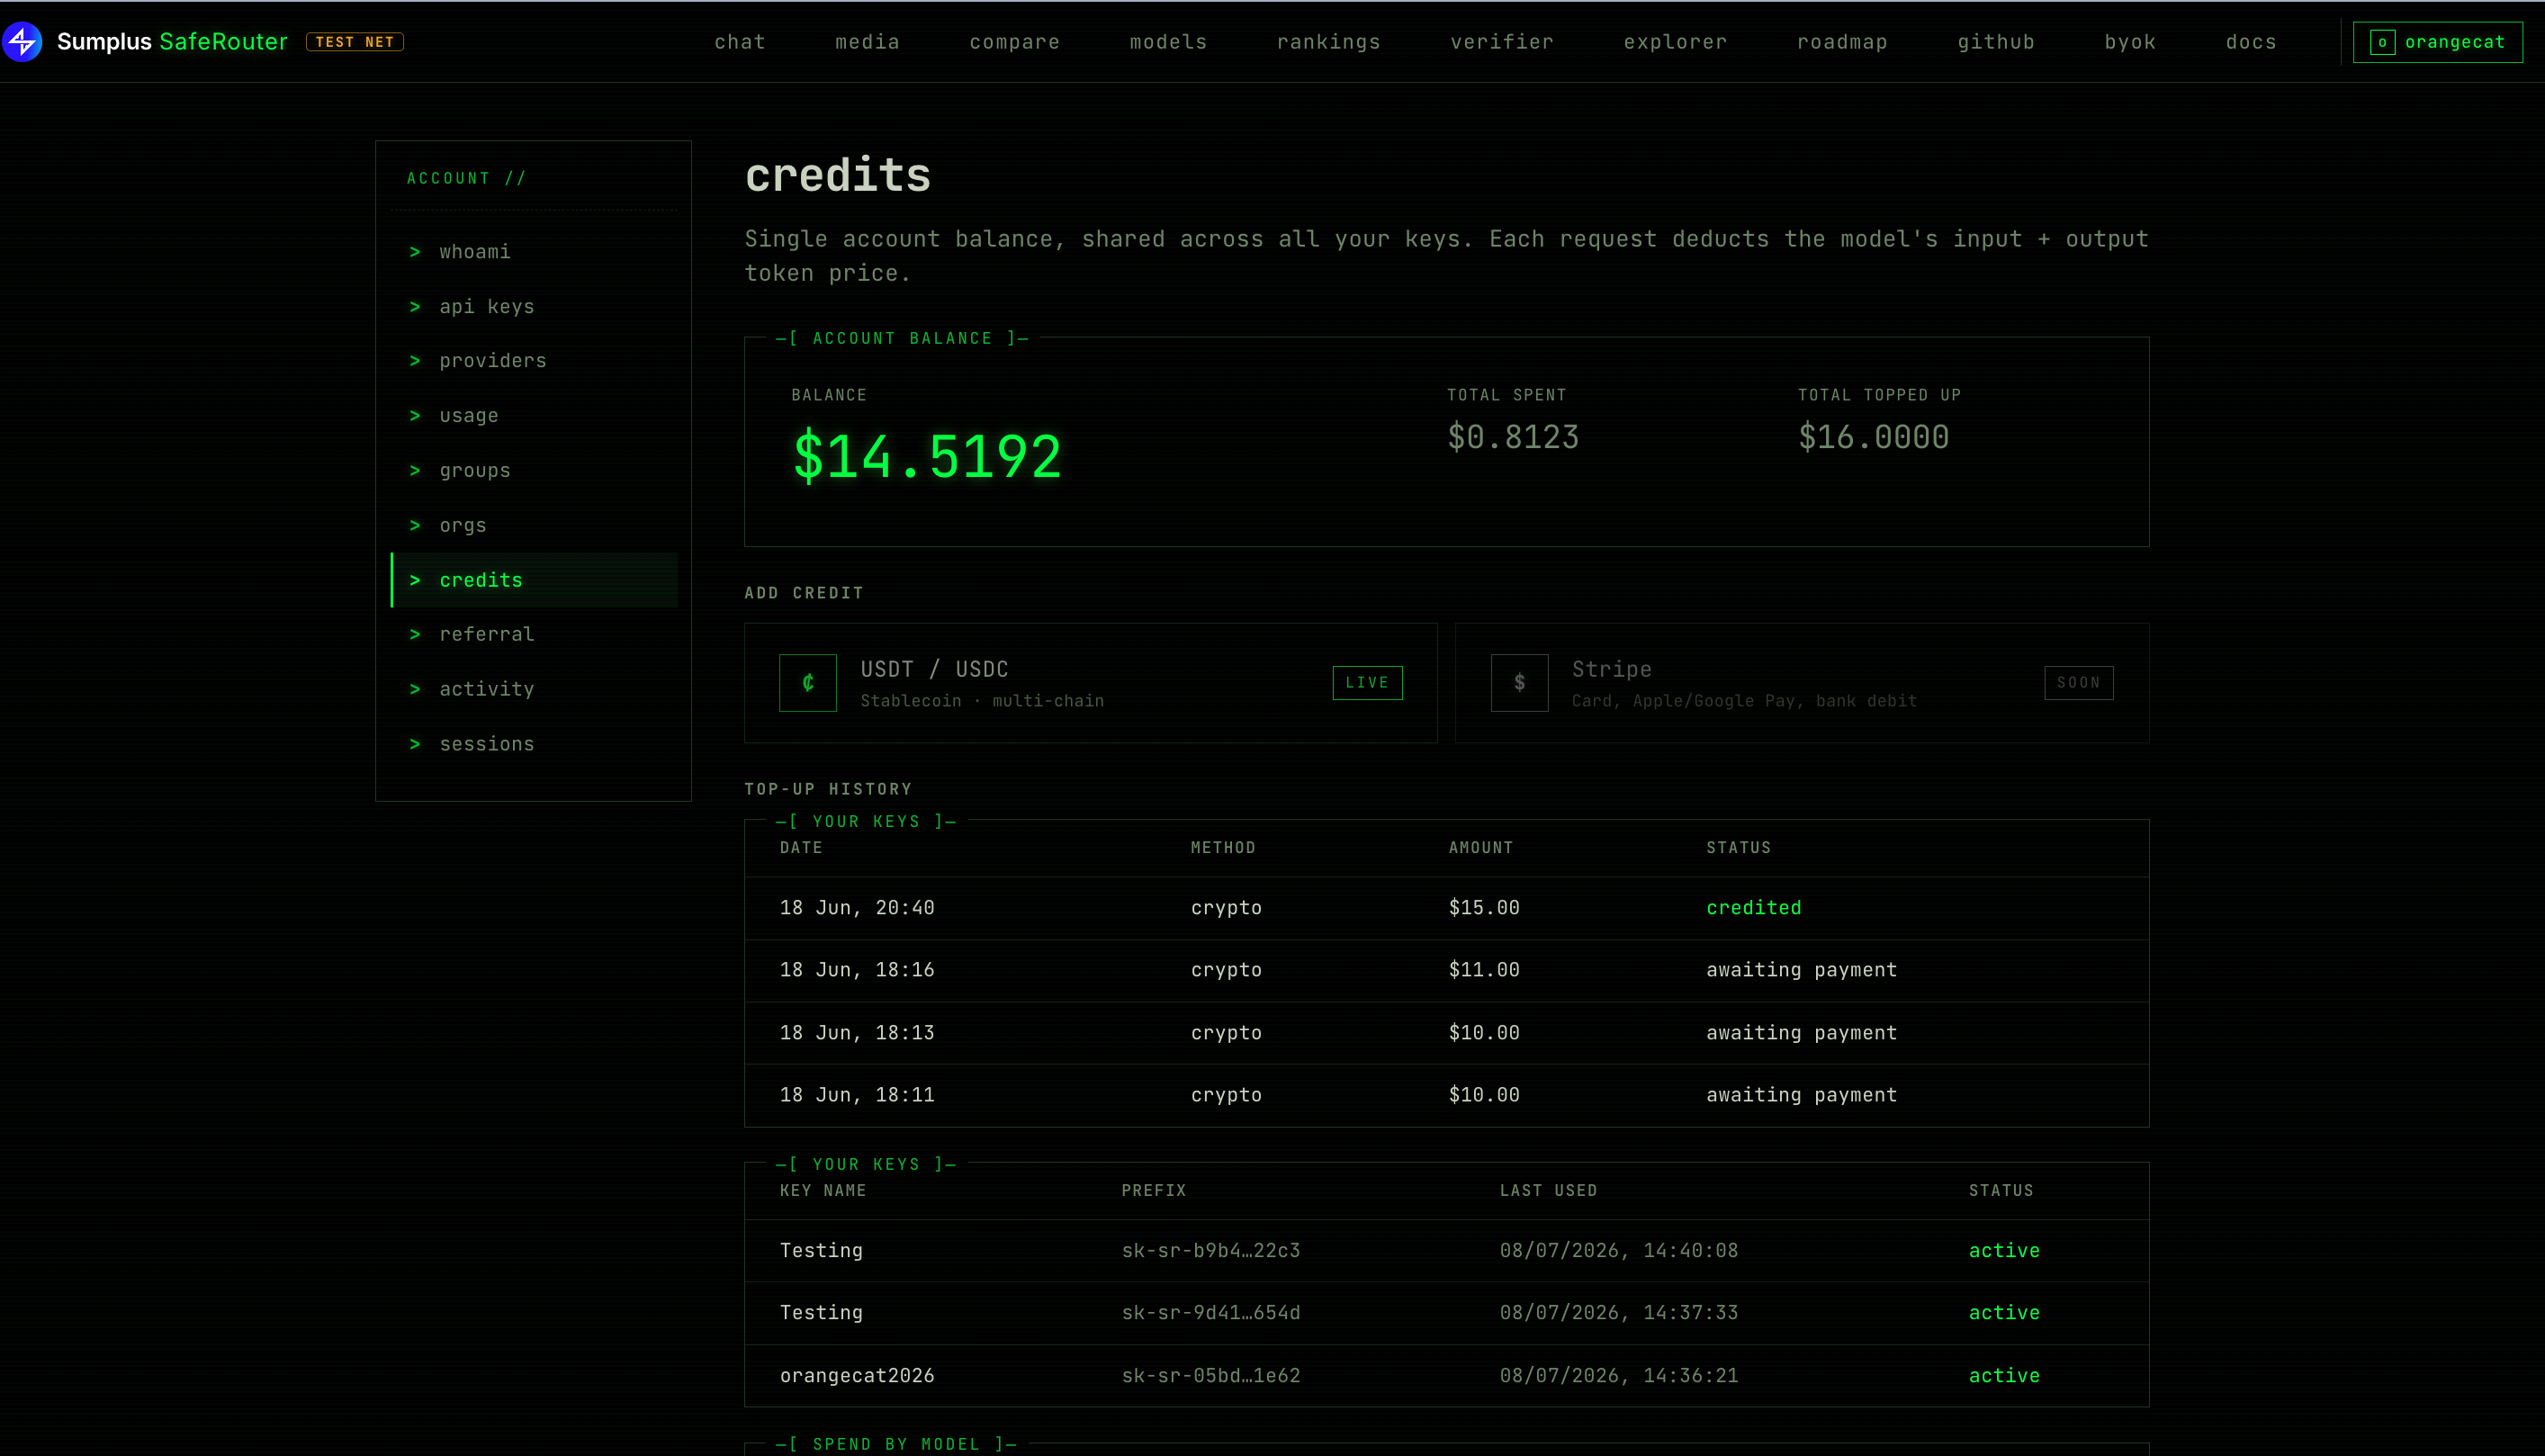Click the "credited" status
Image resolution: width=2545 pixels, height=1456 pixels.
[1753, 908]
